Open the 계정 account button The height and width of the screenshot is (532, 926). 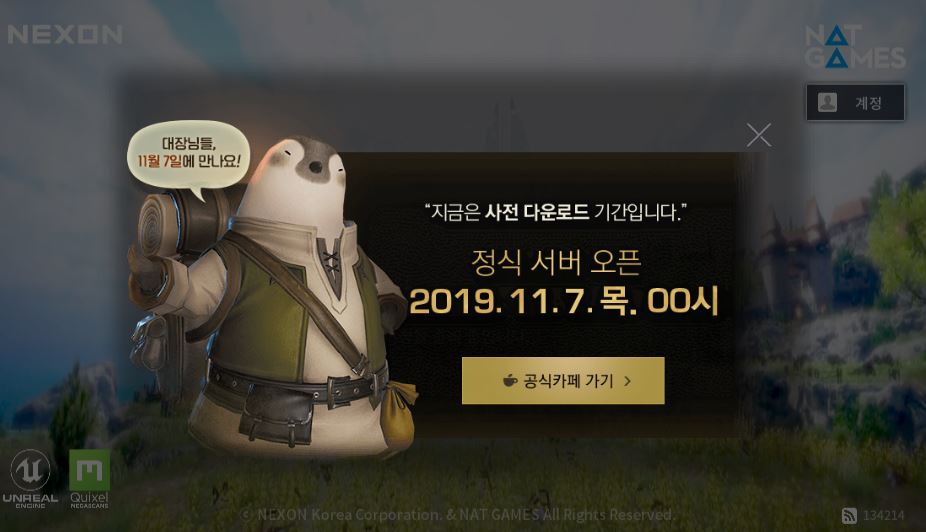point(855,103)
